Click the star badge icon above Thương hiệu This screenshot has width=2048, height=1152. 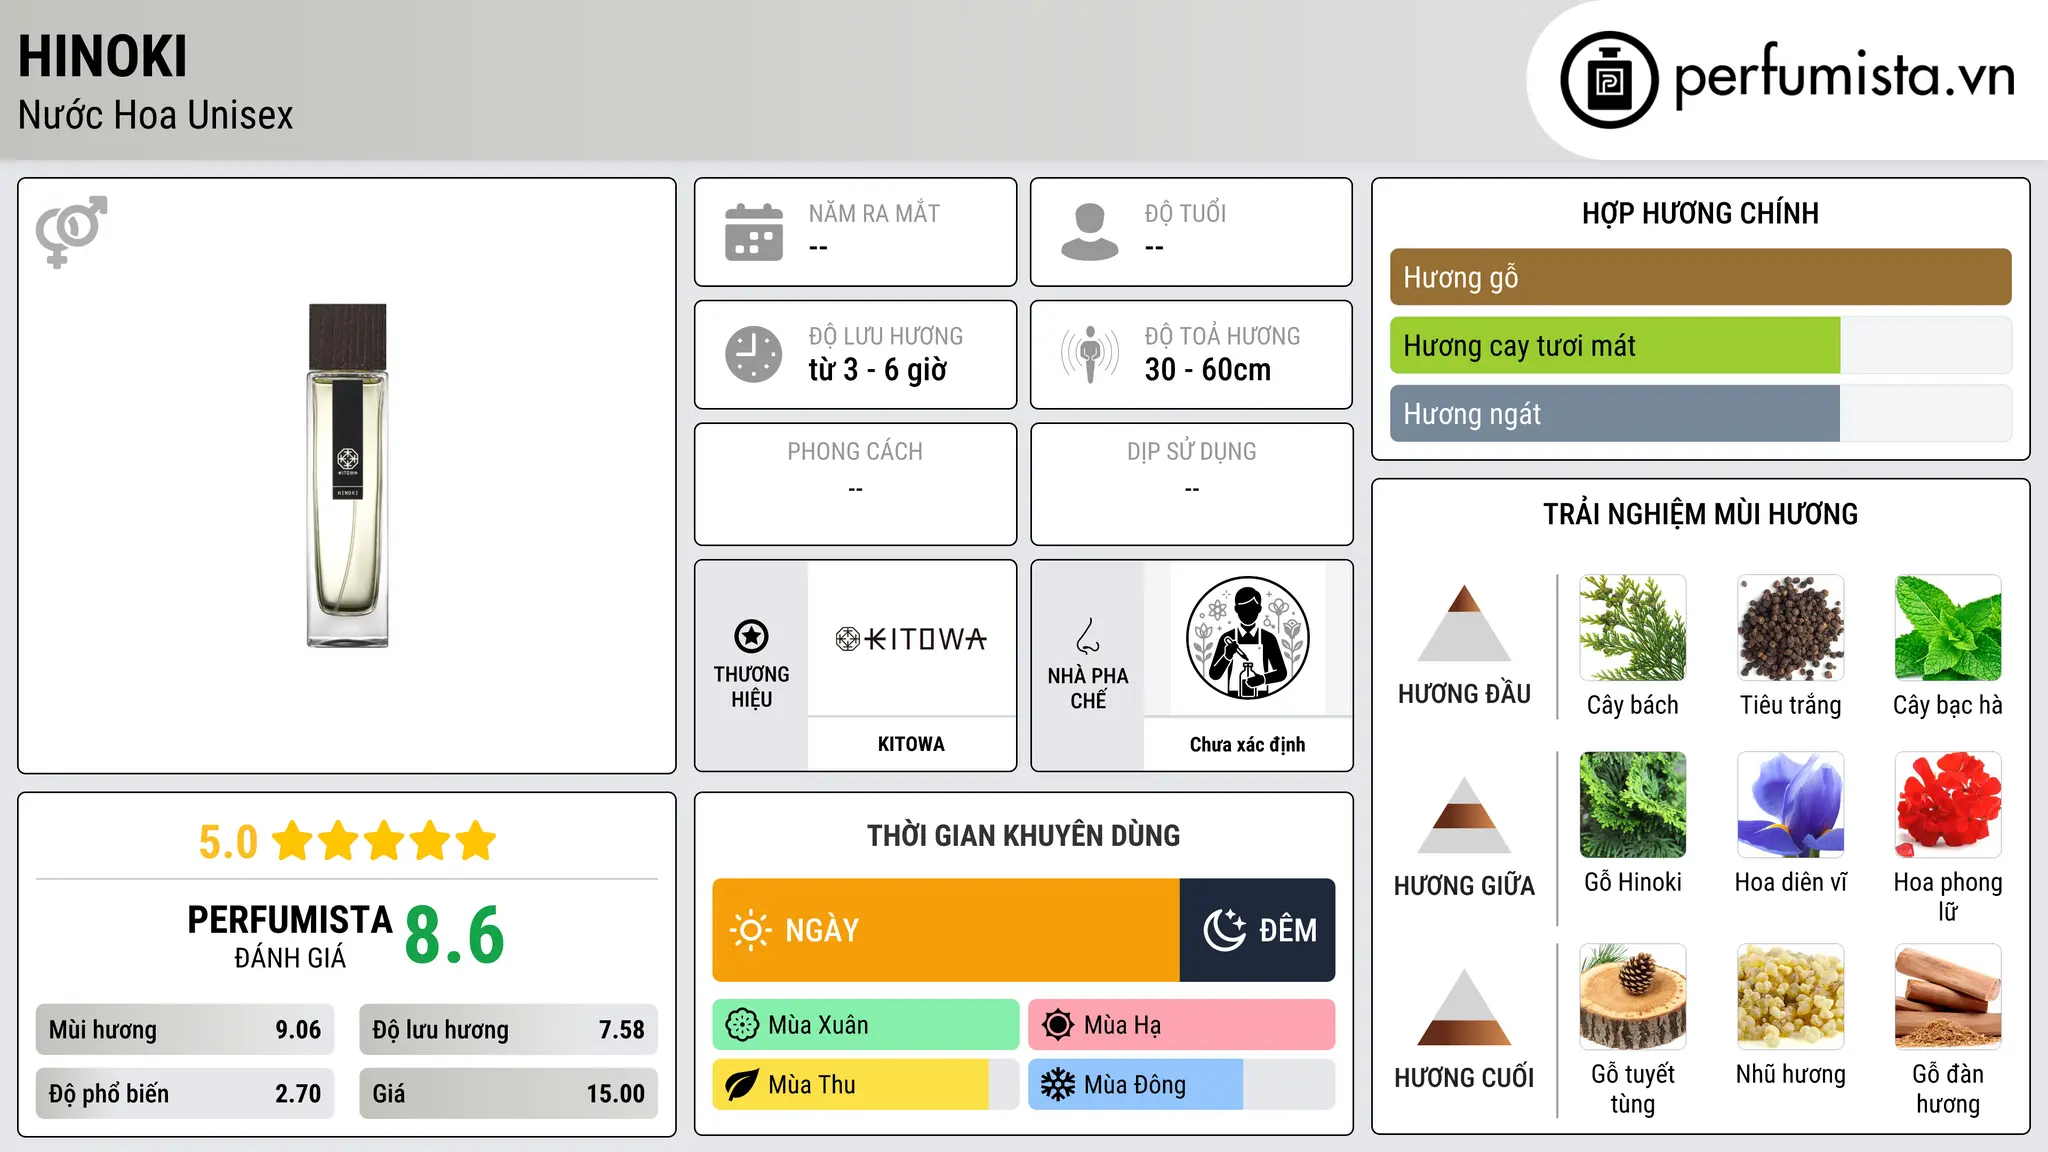click(751, 636)
